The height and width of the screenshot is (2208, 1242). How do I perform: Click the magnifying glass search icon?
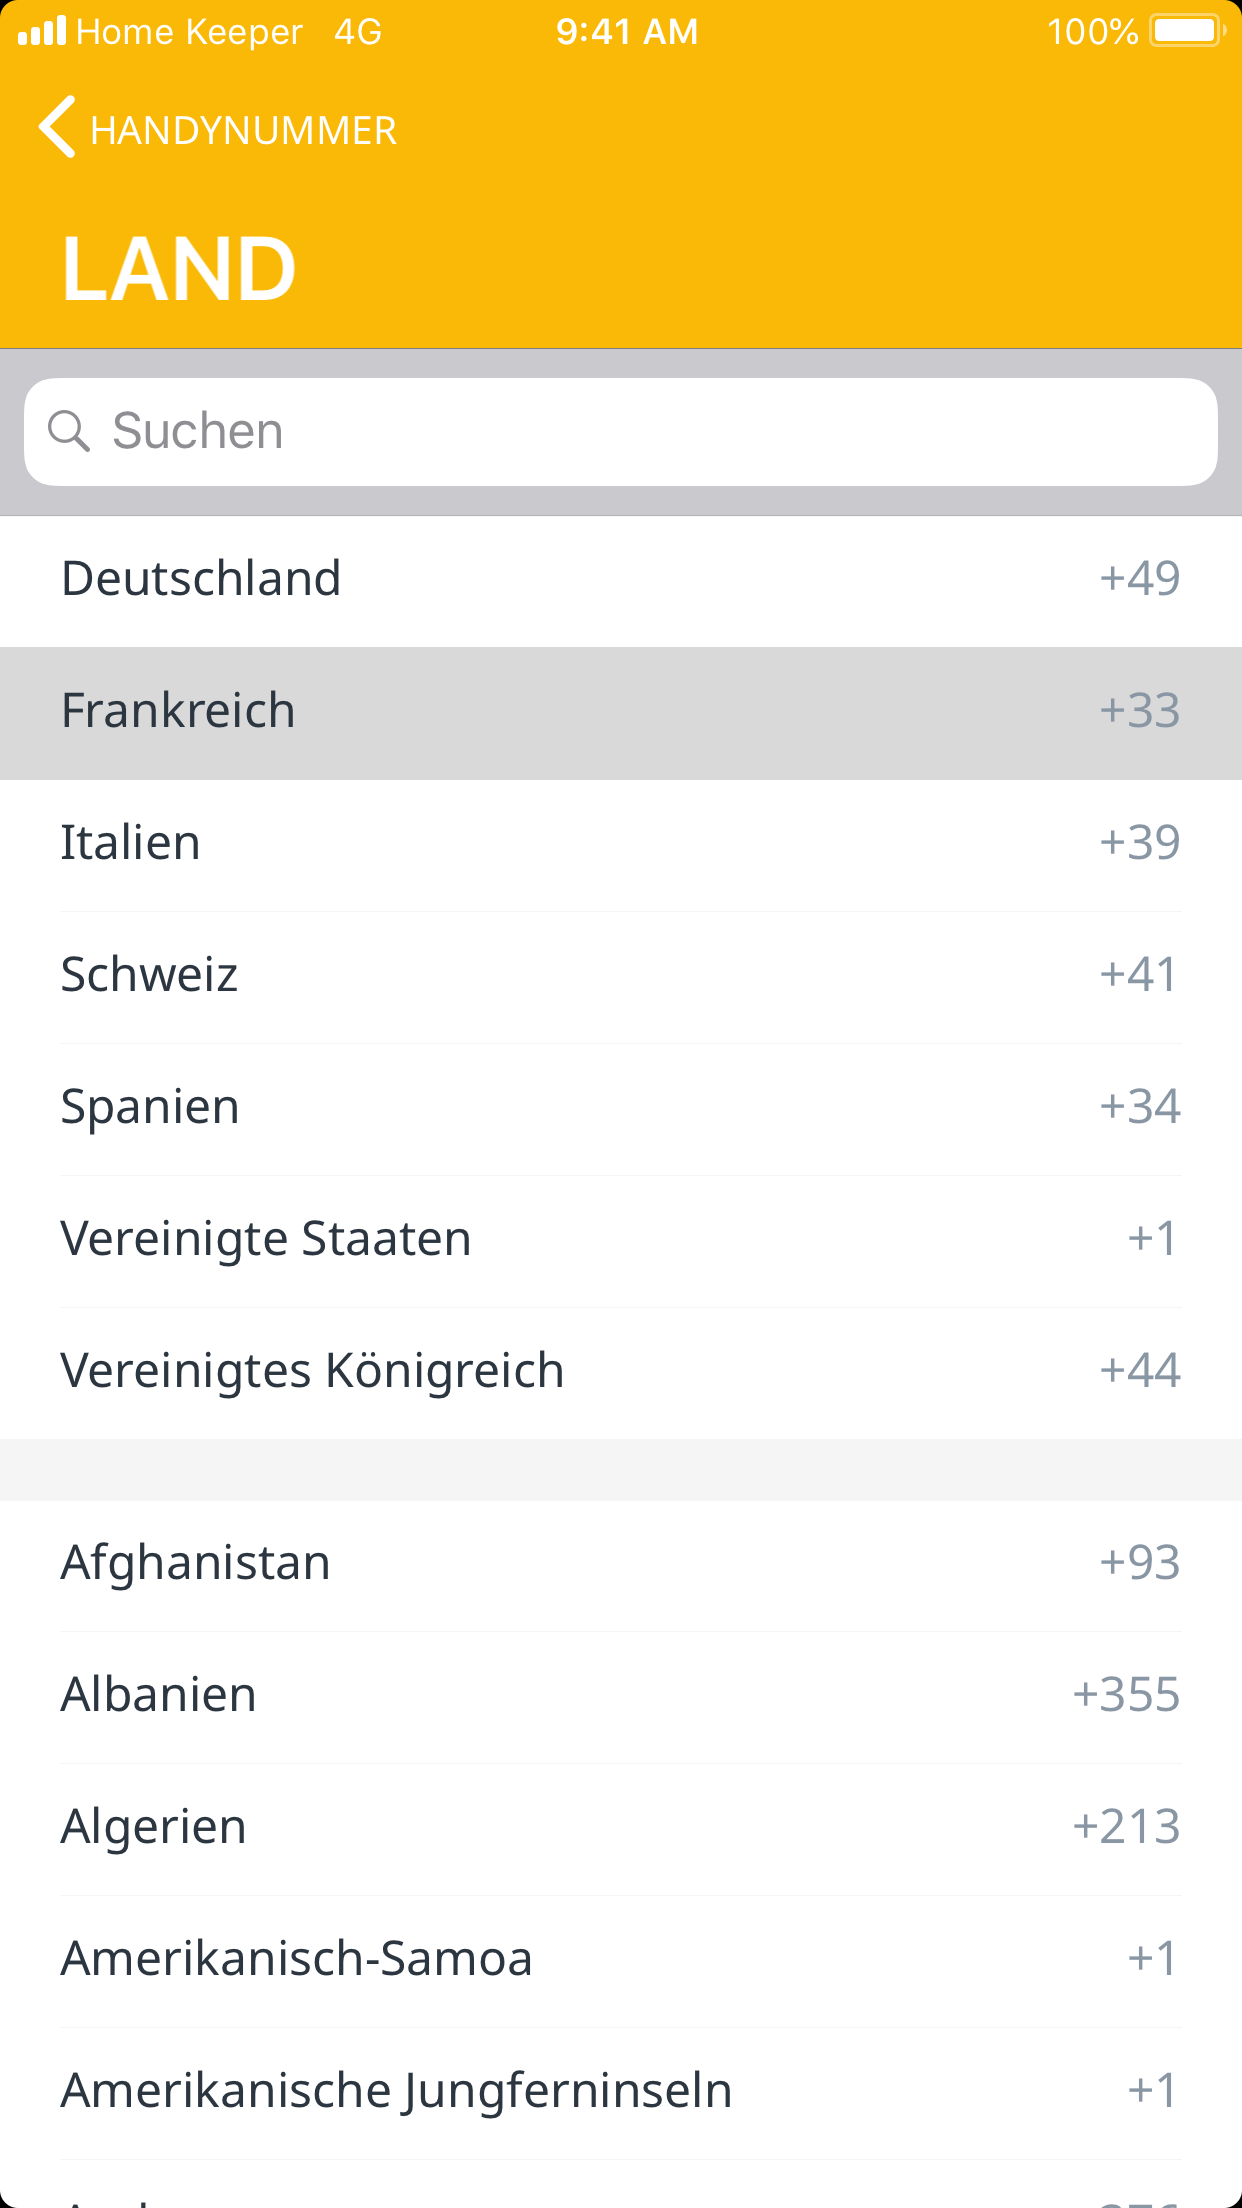coord(69,431)
